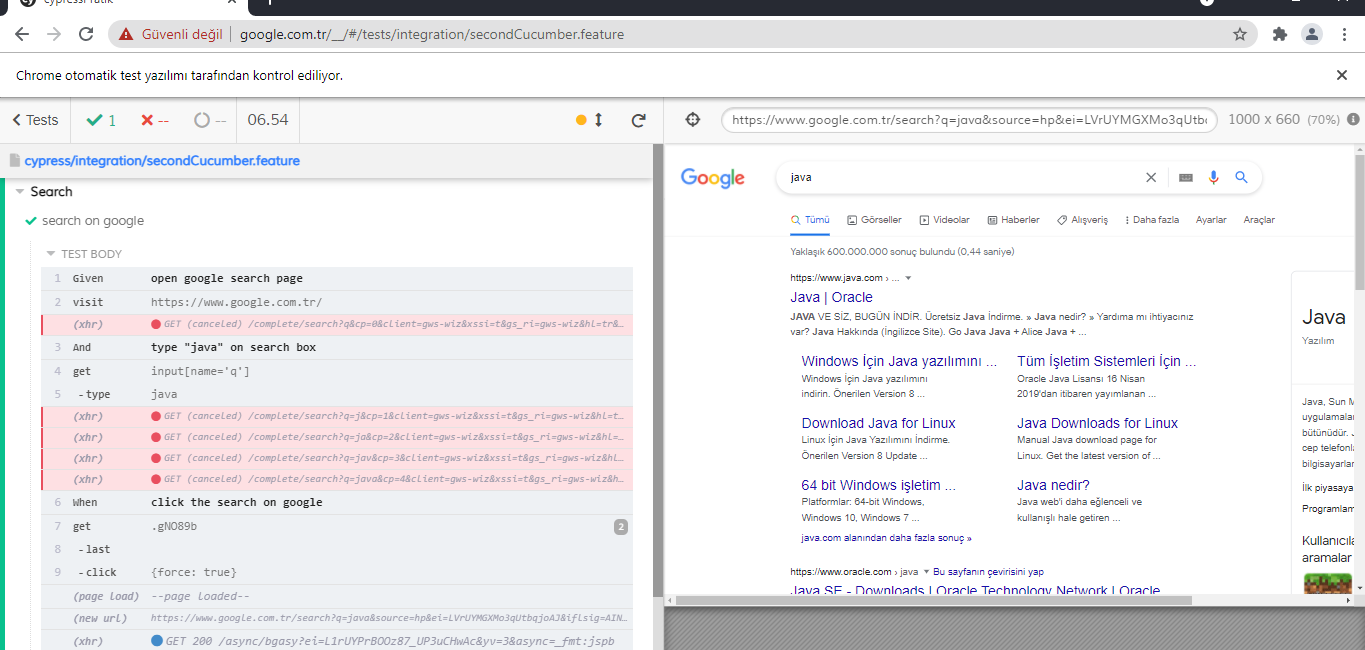Select the get input[name='q'] command

(x=337, y=371)
